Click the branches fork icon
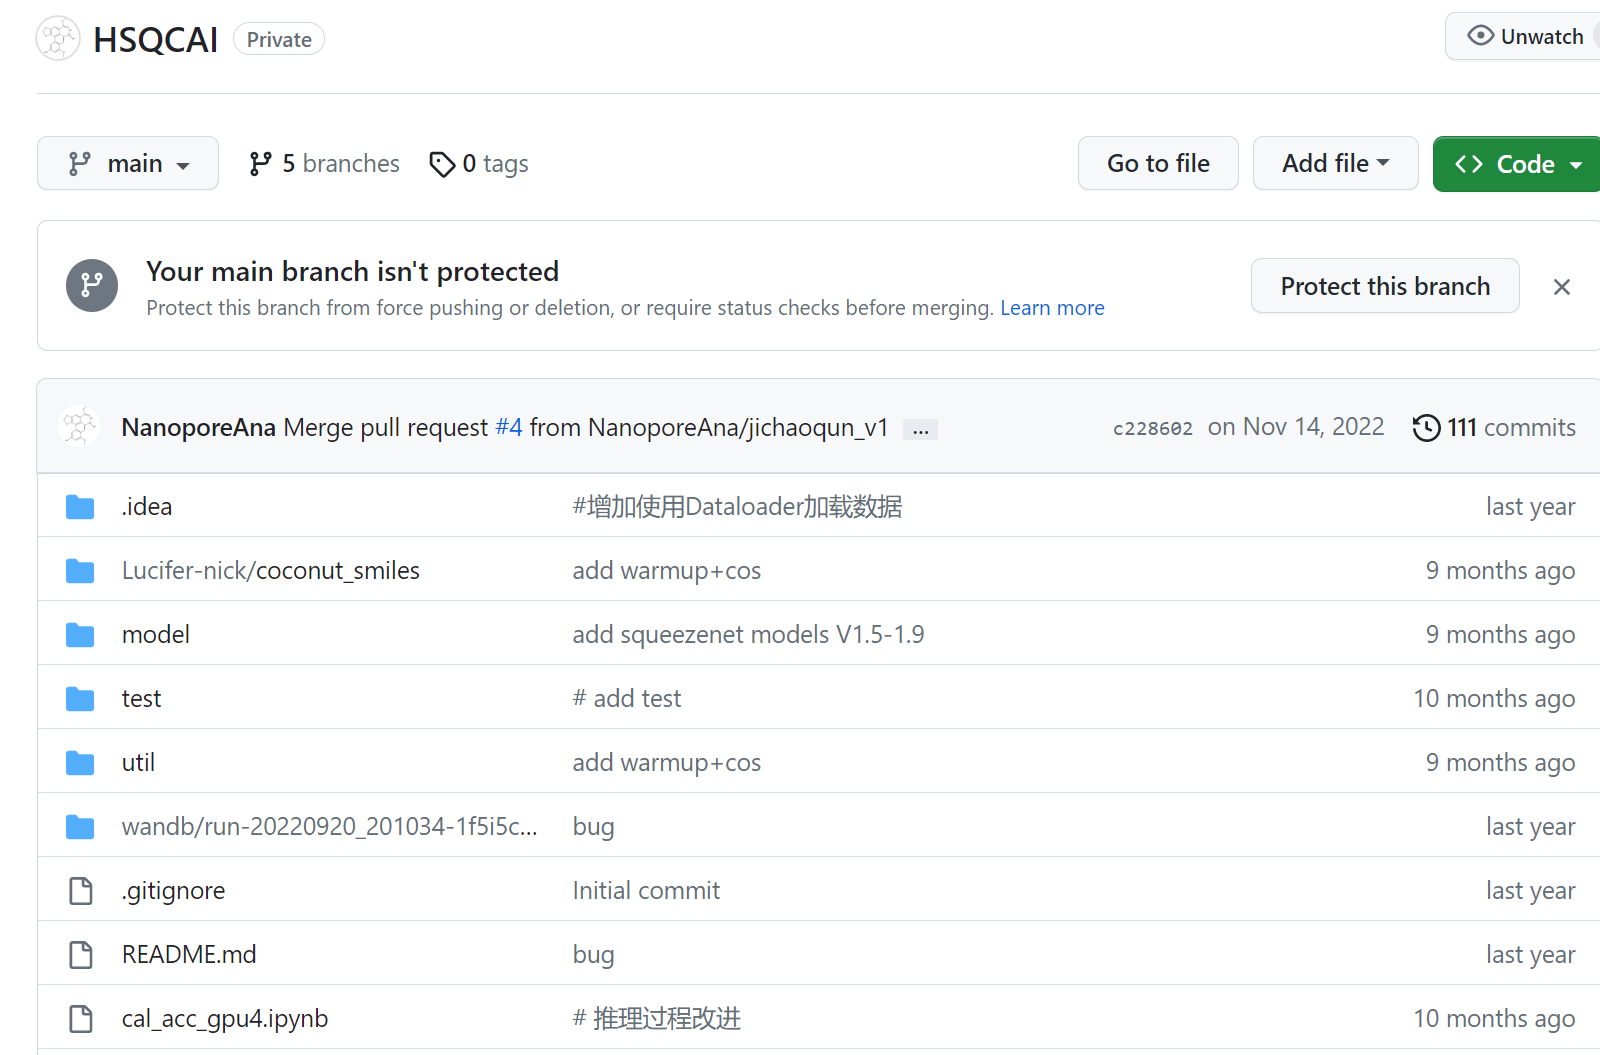Image resolution: width=1600 pixels, height=1055 pixels. pyautogui.click(x=260, y=164)
